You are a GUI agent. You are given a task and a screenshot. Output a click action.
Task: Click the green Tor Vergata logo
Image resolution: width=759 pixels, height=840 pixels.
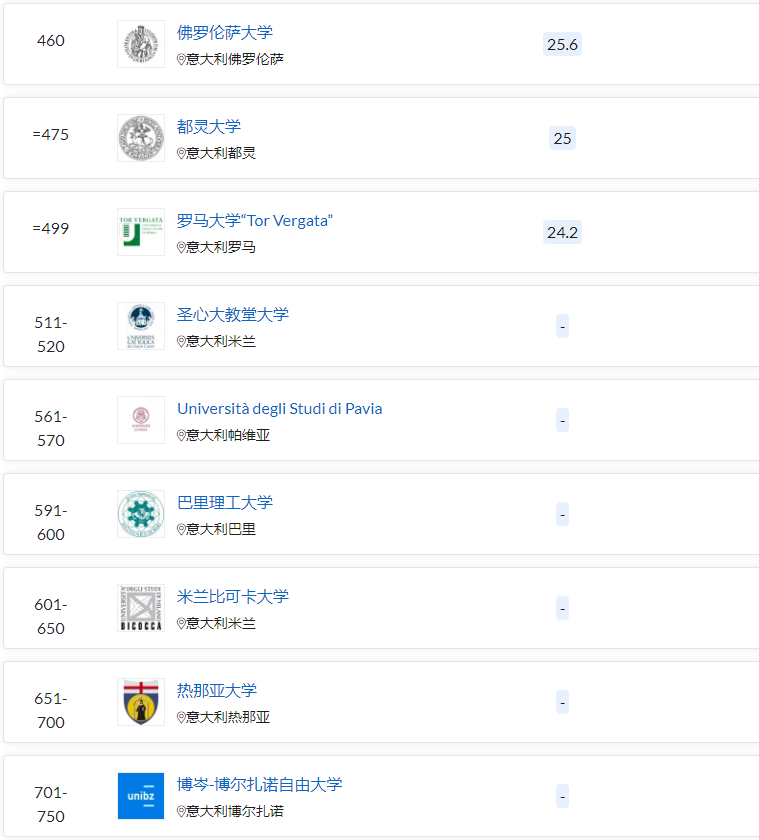[x=141, y=232]
